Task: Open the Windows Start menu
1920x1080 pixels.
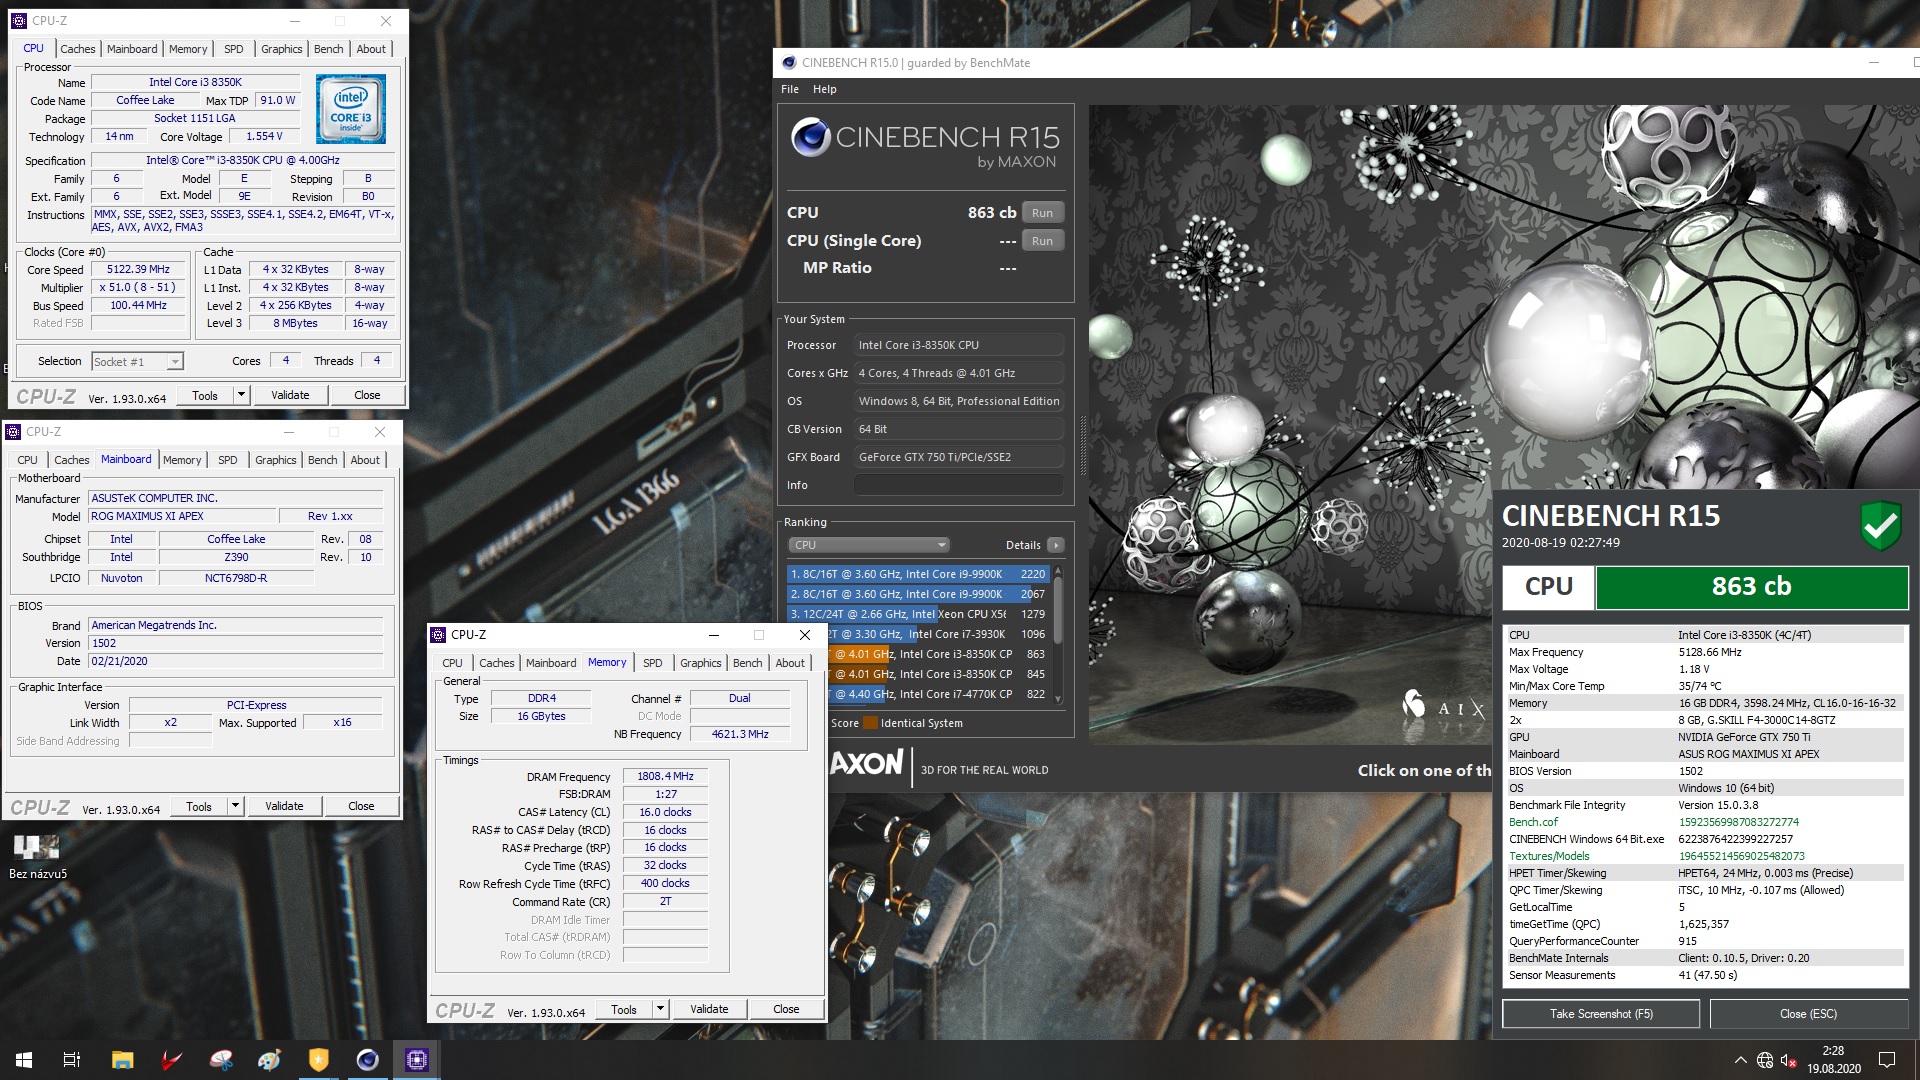Action: [24, 1060]
